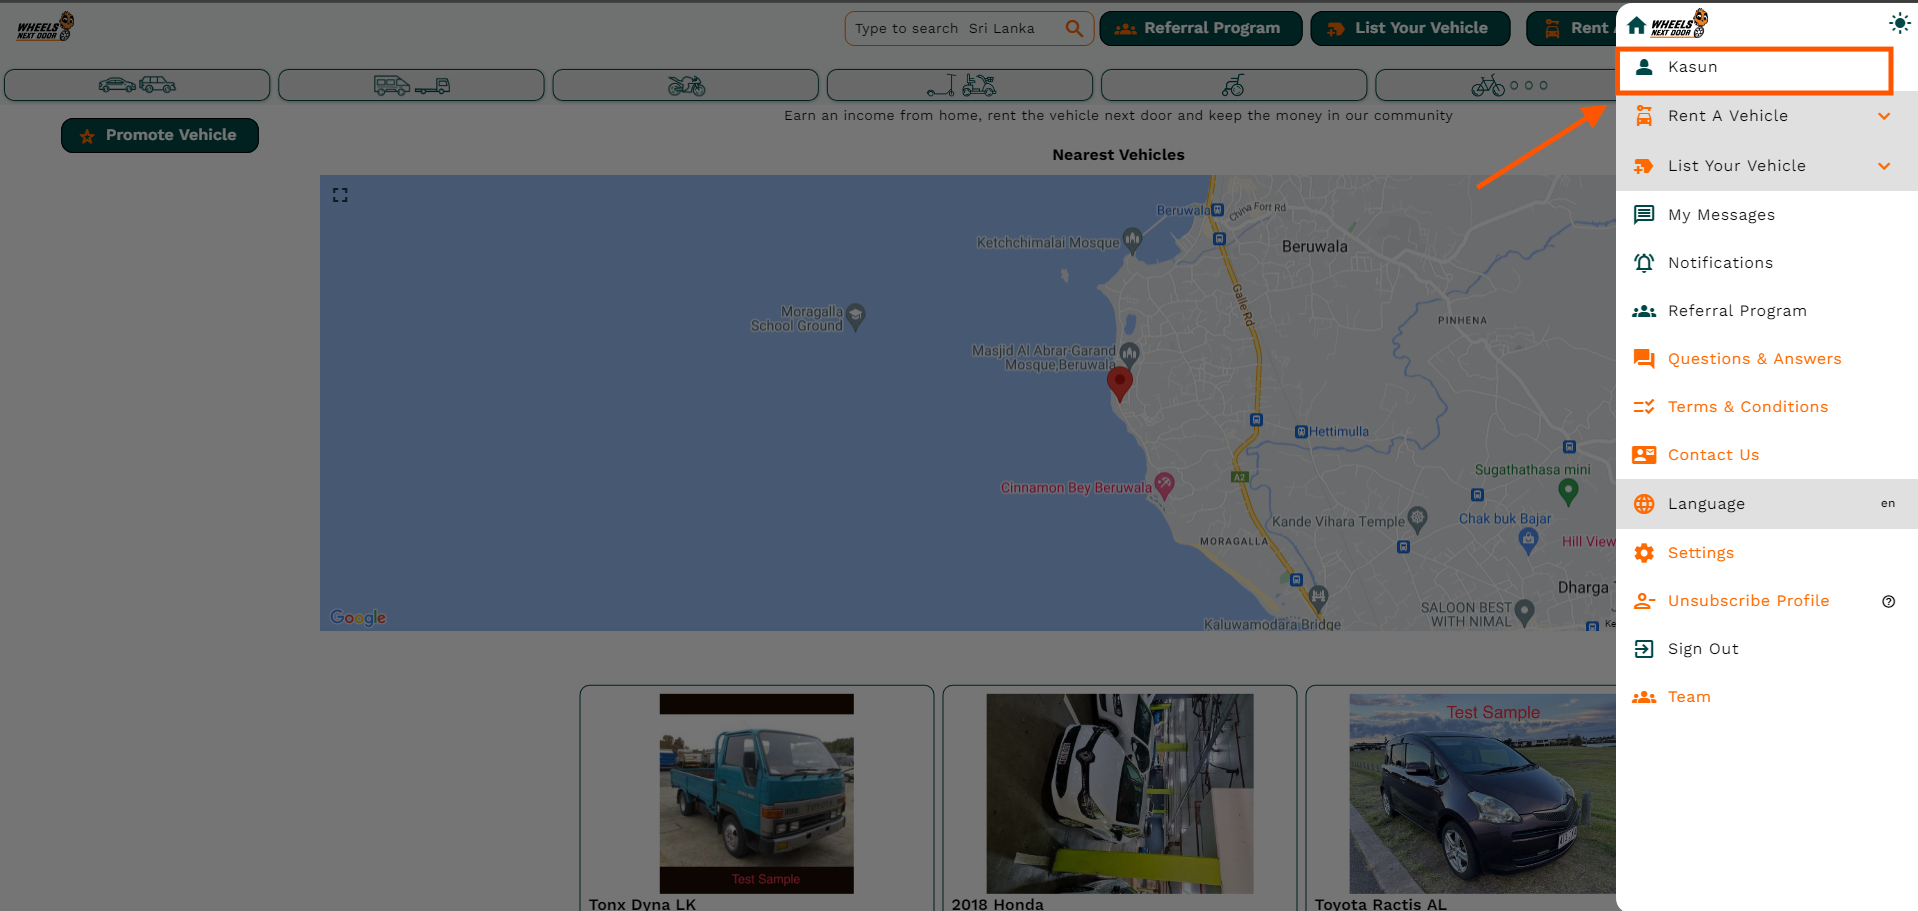Open My Messages from the menu

pos(1721,214)
